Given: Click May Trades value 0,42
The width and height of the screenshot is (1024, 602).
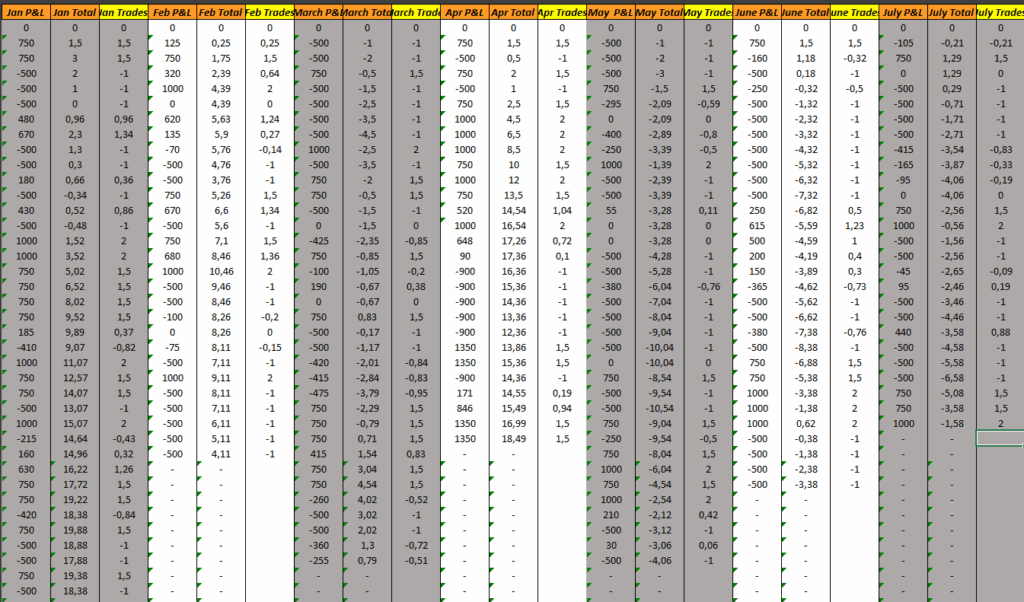Looking at the screenshot, I should pos(709,515).
